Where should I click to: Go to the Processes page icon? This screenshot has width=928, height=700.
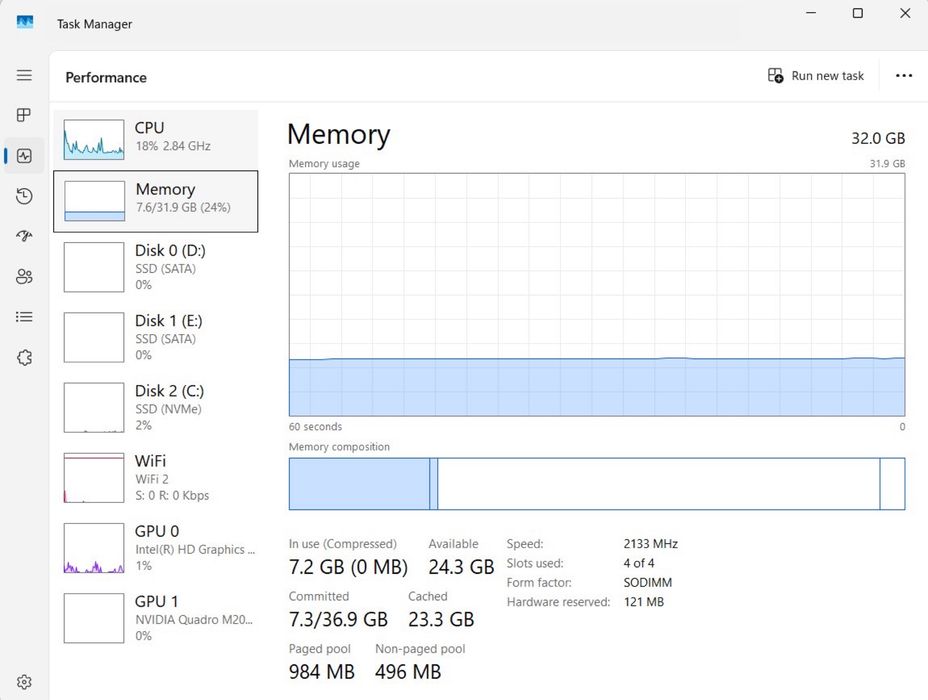(24, 115)
